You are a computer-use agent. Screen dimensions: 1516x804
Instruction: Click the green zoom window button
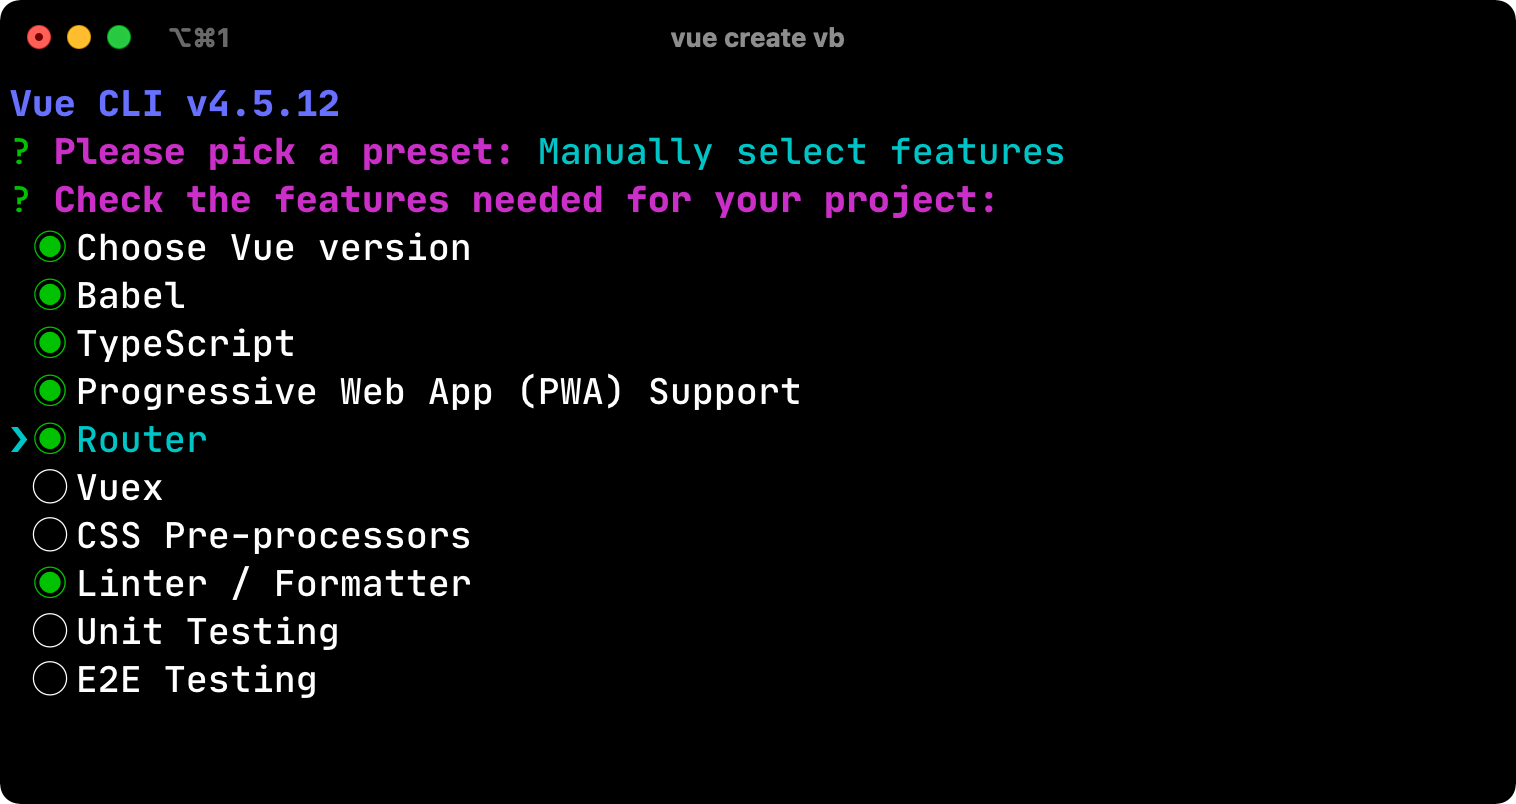tap(119, 38)
